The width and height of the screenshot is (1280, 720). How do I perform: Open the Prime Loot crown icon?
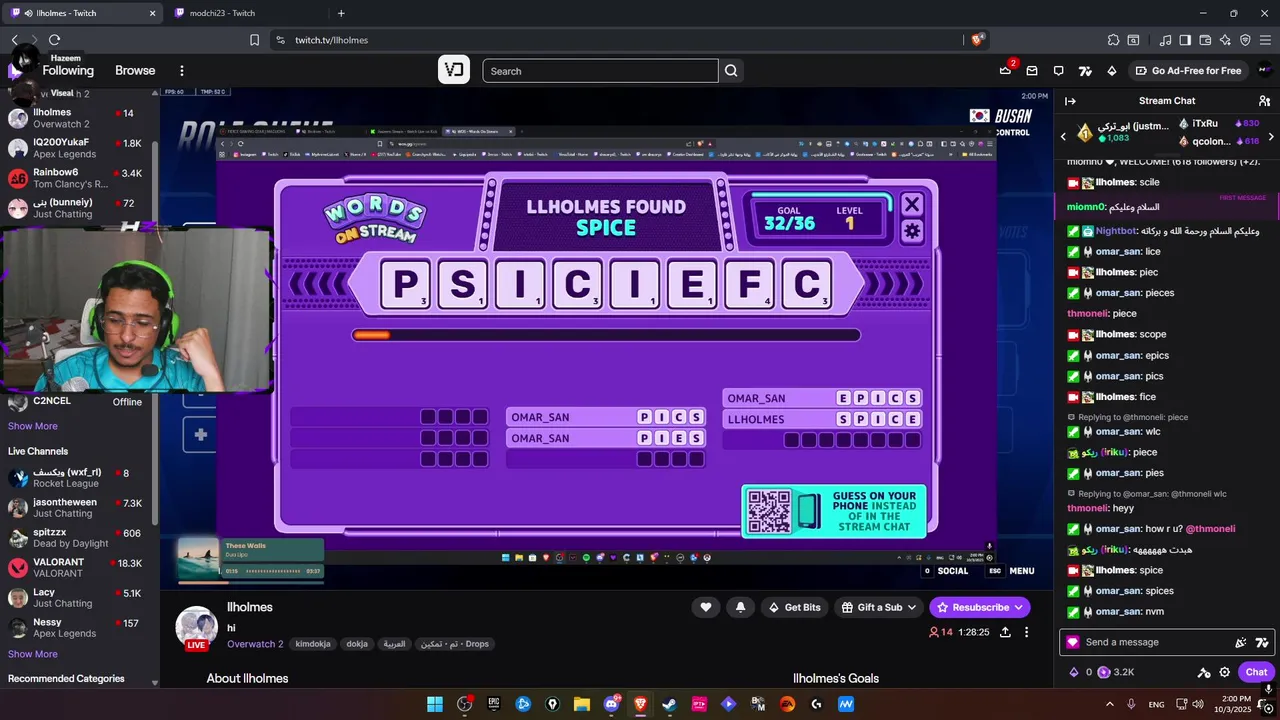point(1005,70)
